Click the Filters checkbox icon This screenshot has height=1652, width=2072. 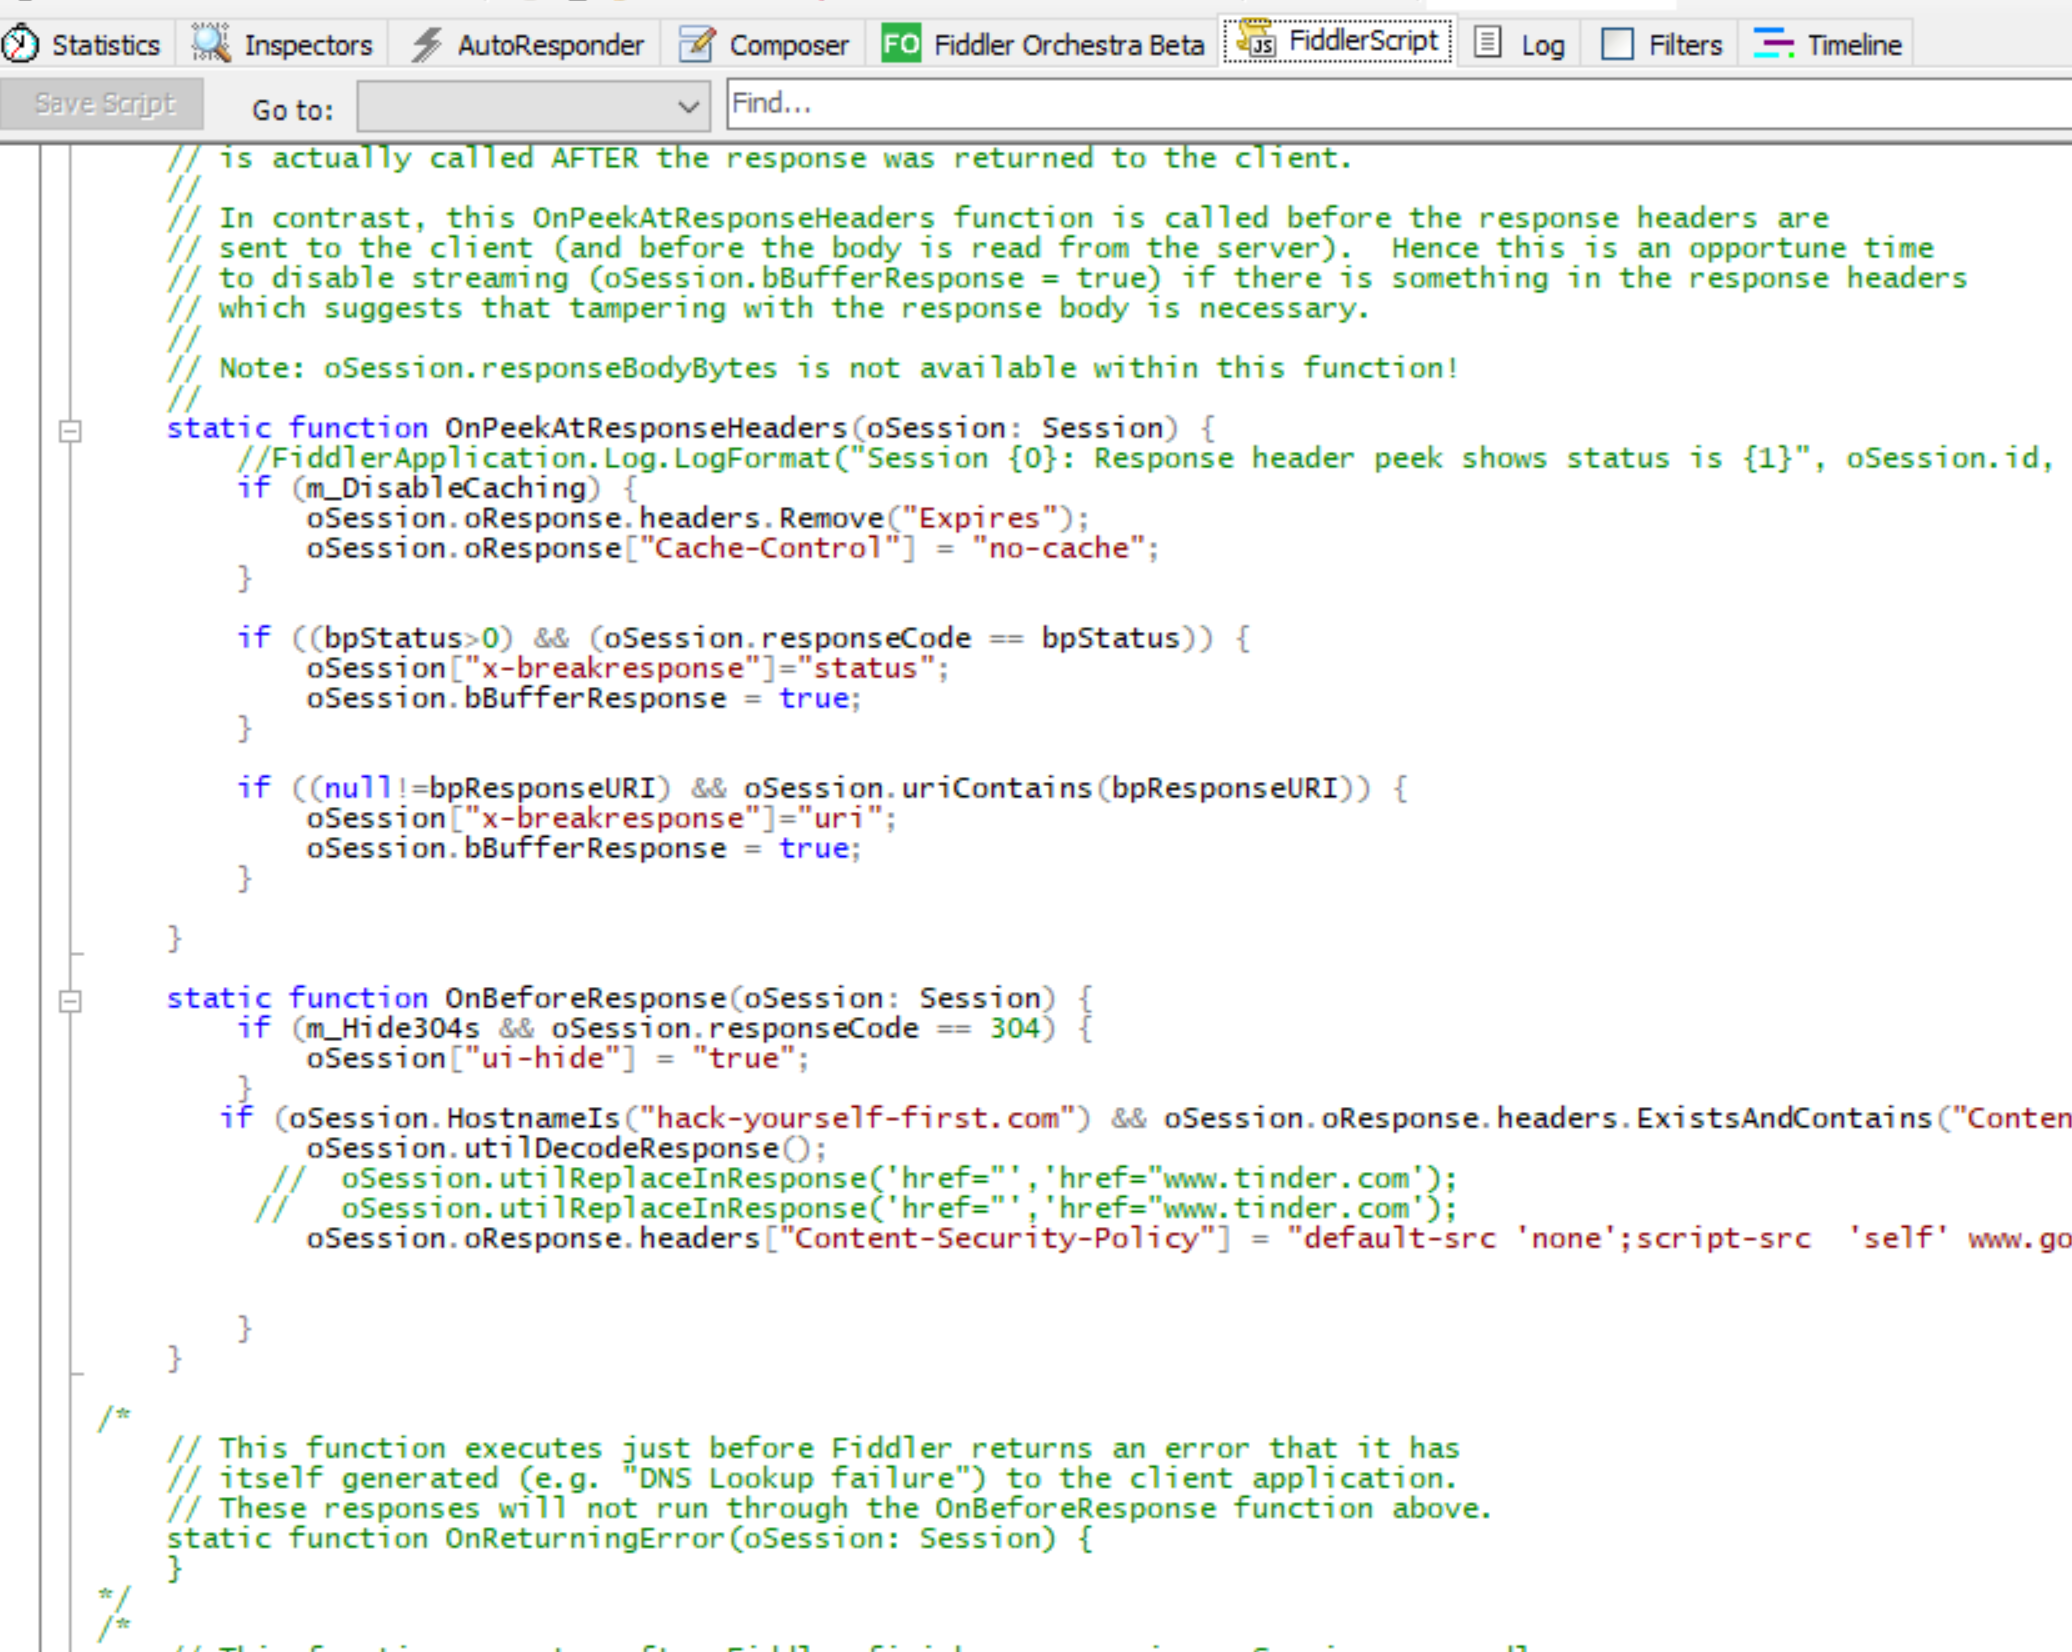[1617, 45]
